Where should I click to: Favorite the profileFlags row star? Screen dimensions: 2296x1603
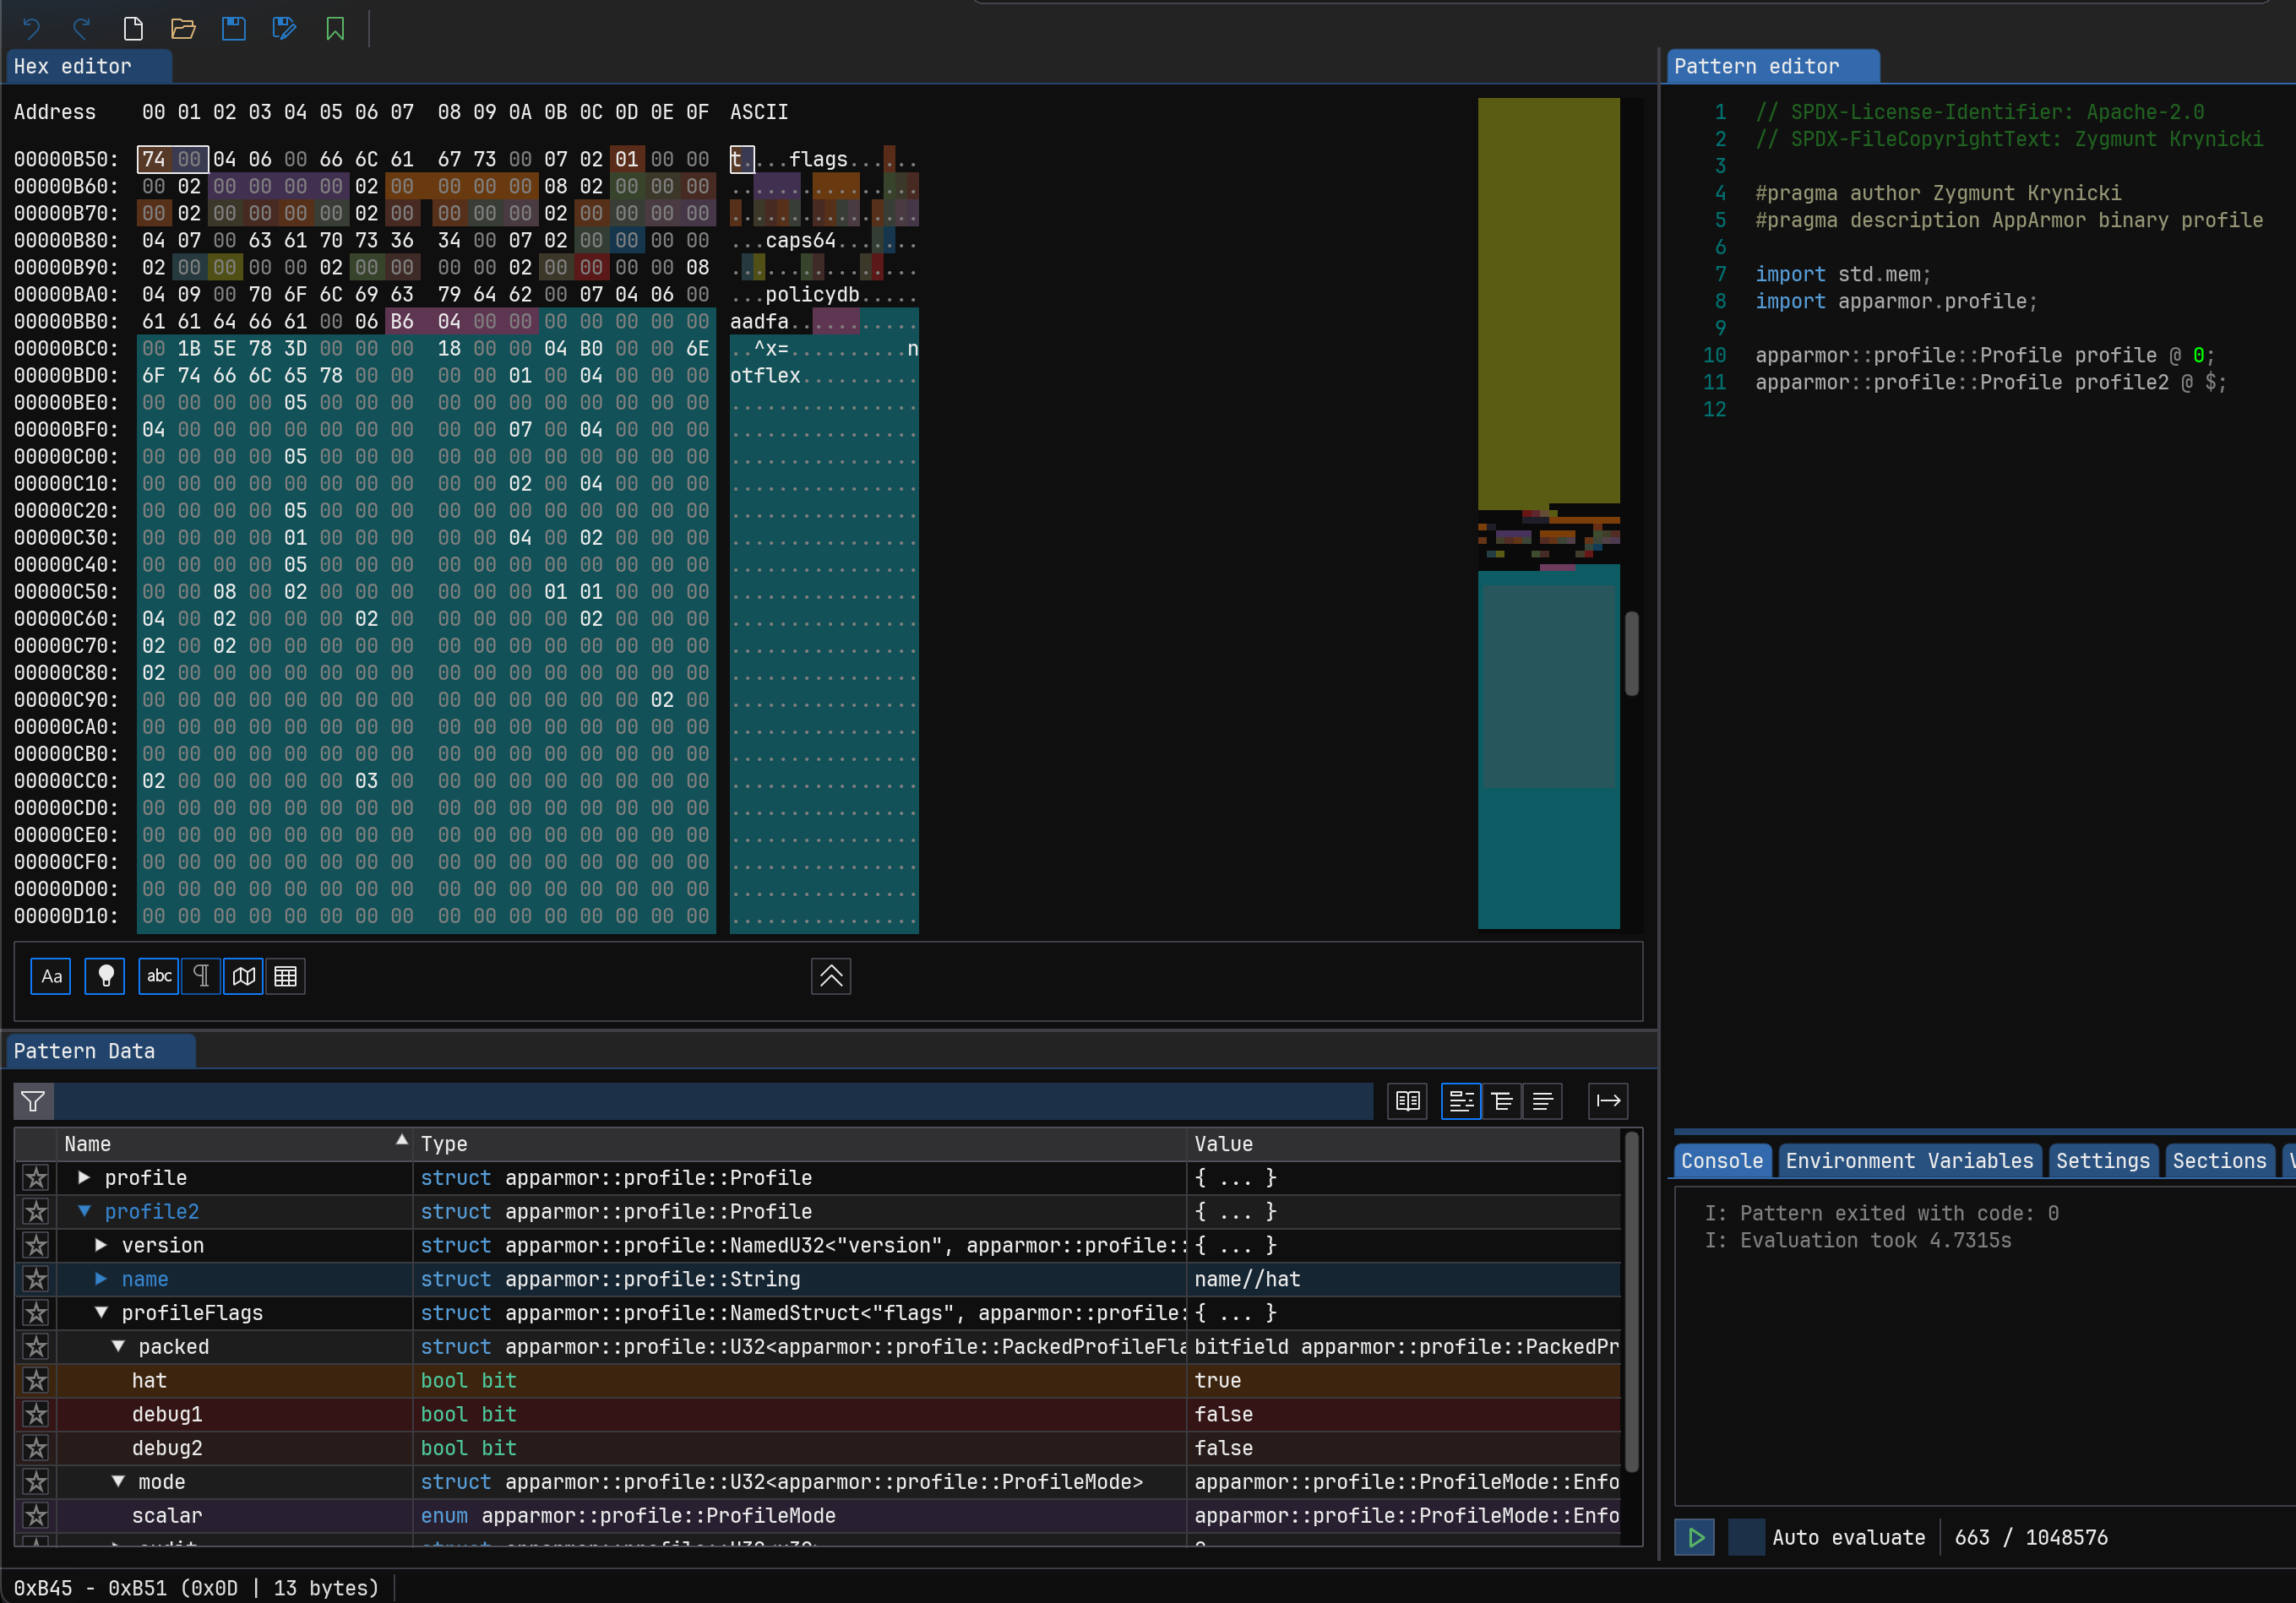36,1313
